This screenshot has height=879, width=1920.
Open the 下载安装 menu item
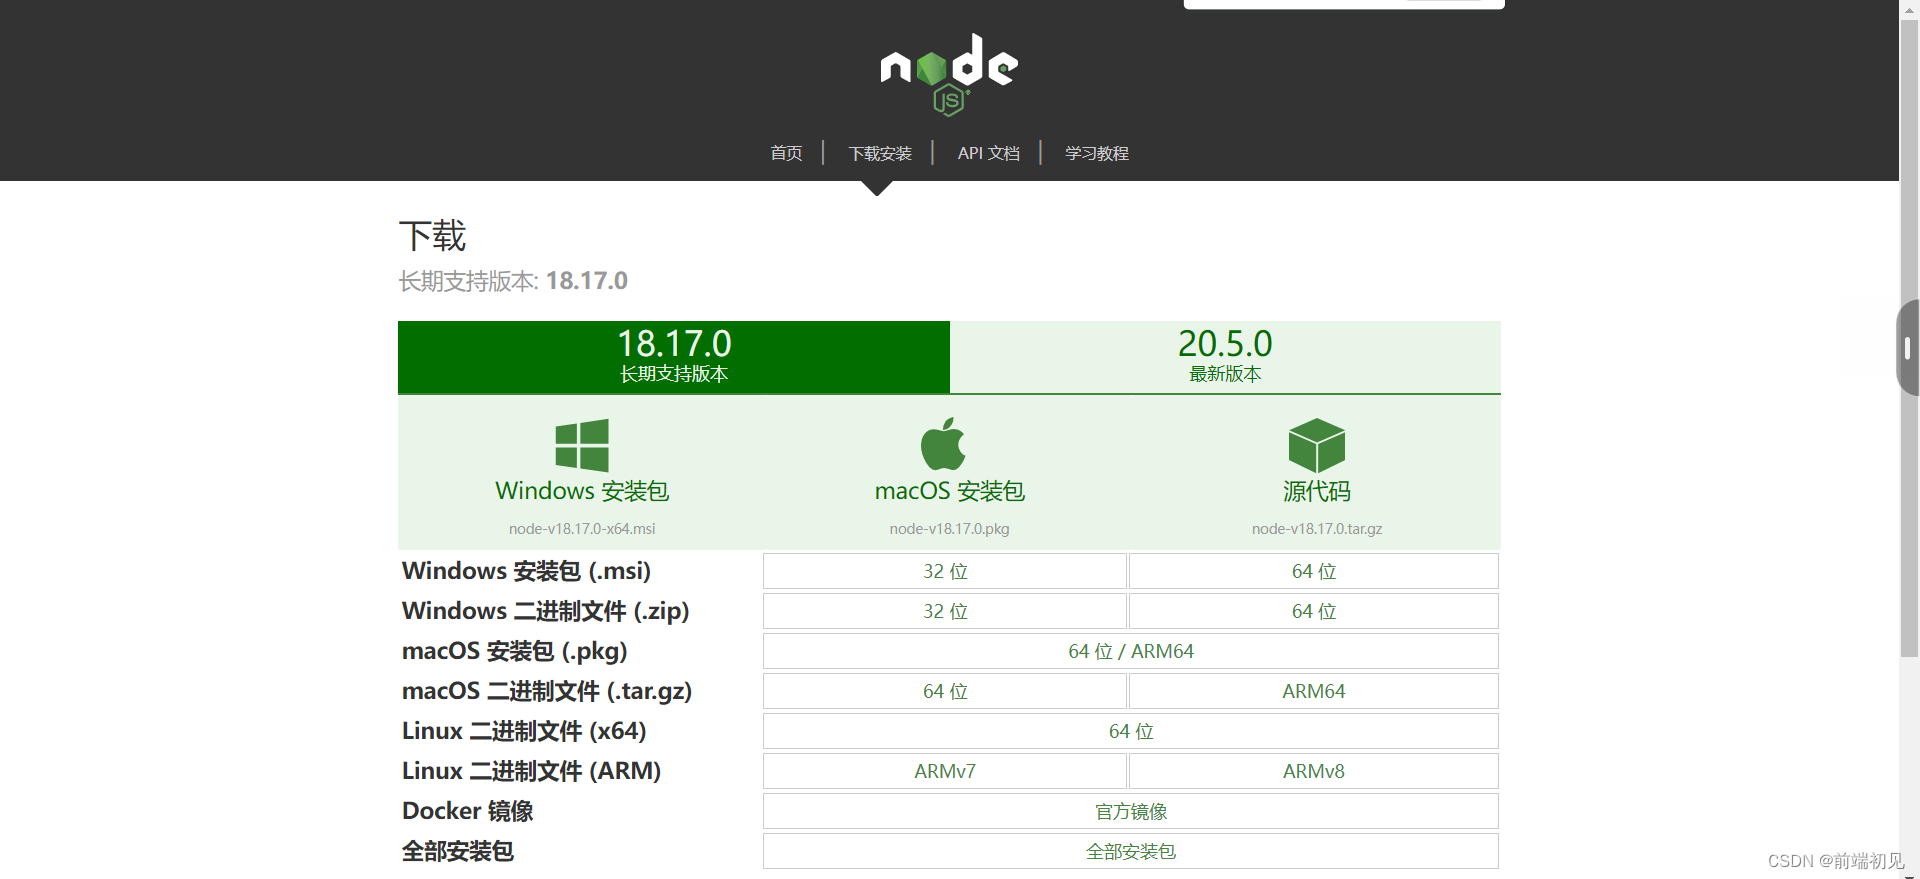880,153
